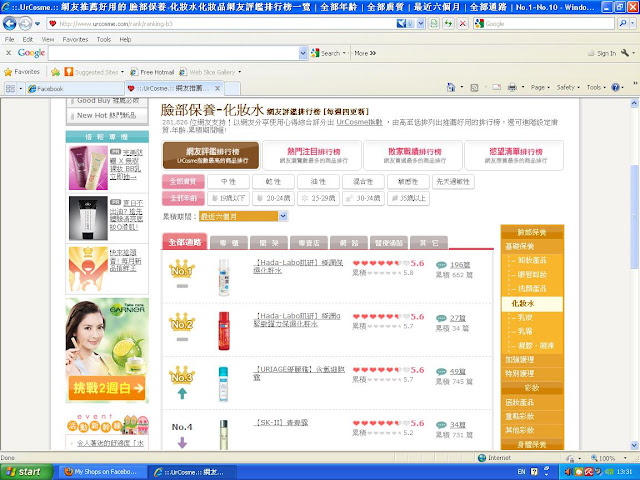This screenshot has height=480, width=640.
Task: Click the Feeds icon in command bar
Action: click(x=474, y=87)
